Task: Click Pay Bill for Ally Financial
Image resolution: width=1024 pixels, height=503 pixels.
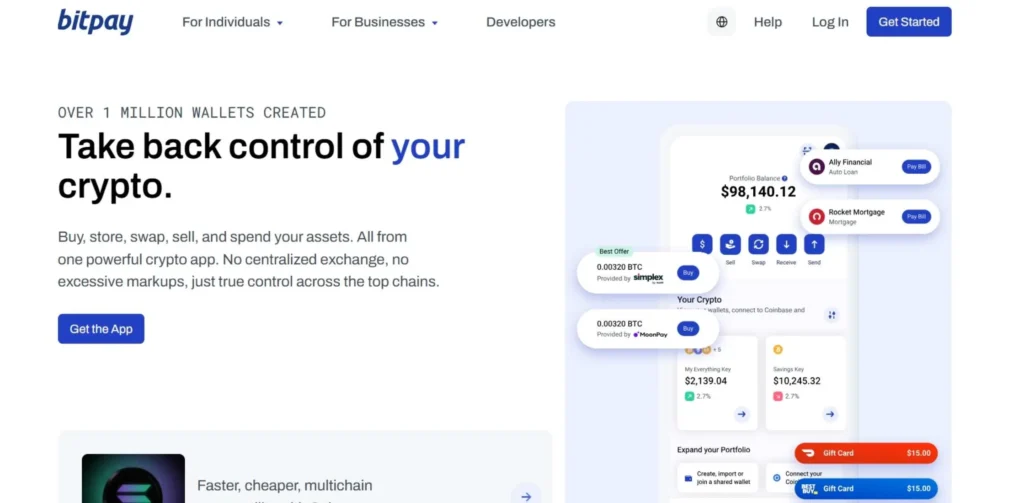Action: [915, 167]
